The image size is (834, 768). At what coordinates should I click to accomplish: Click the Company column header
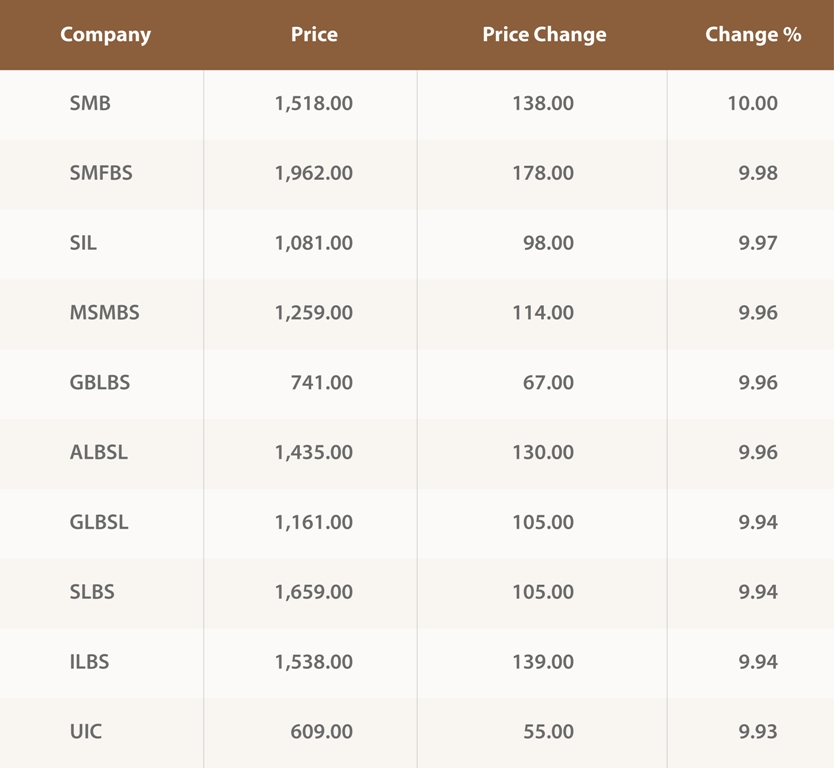(x=105, y=35)
